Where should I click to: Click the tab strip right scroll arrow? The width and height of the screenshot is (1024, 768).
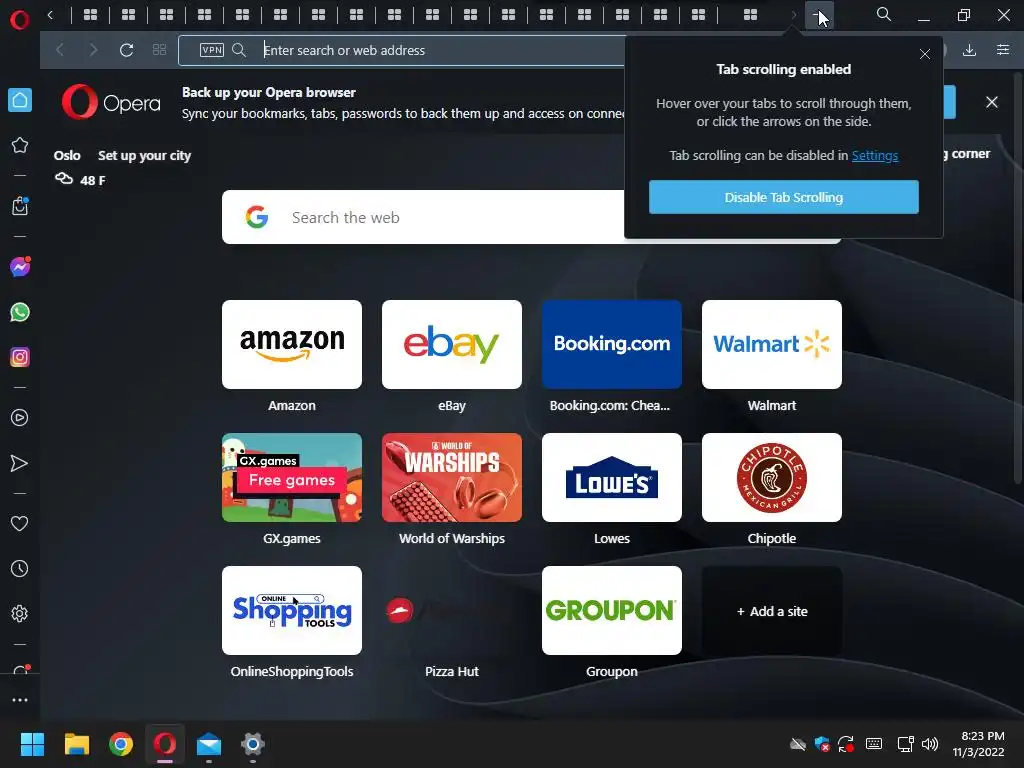793,14
